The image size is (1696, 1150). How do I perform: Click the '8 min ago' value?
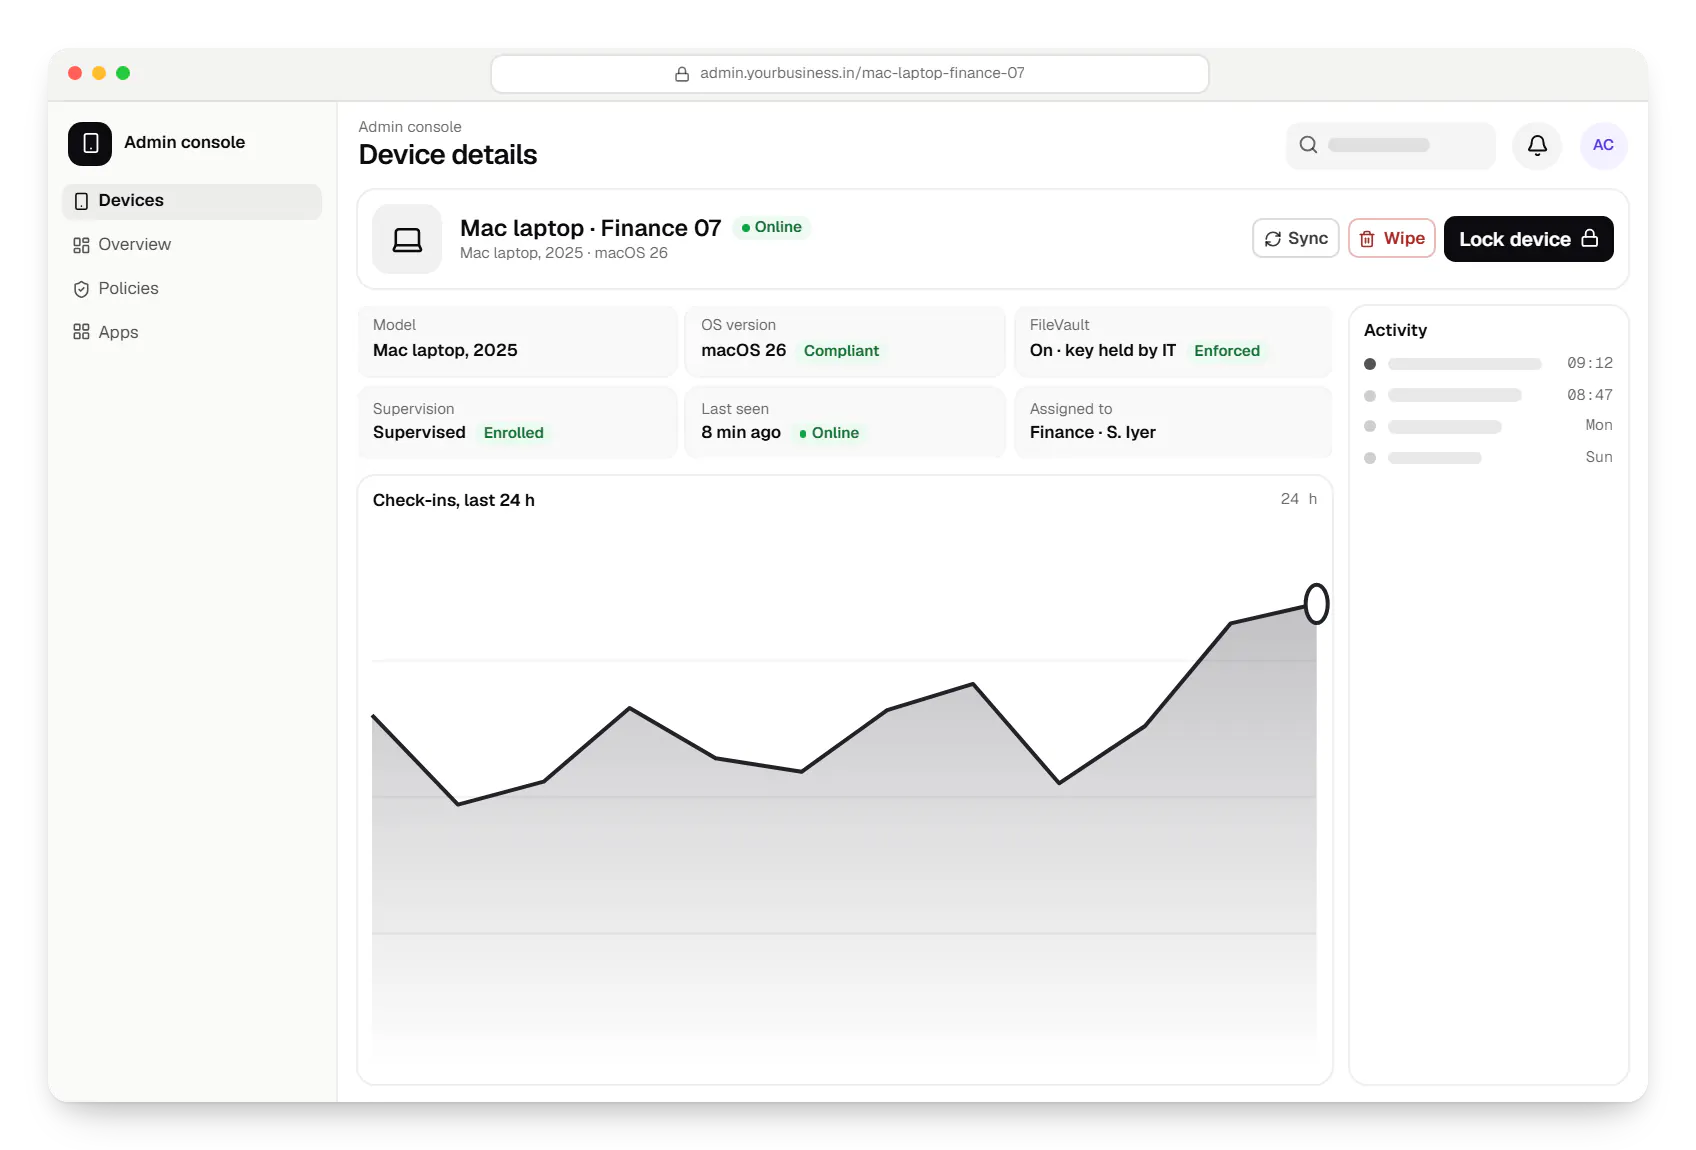tap(740, 433)
